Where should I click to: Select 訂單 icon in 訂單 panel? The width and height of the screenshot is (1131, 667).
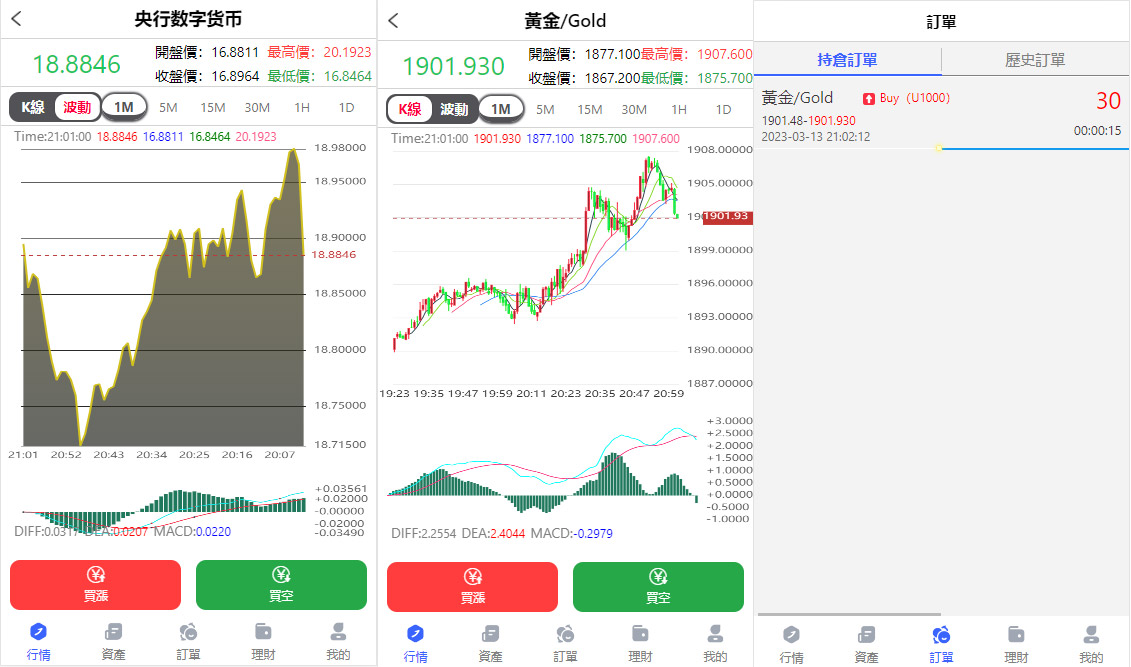coord(941,635)
